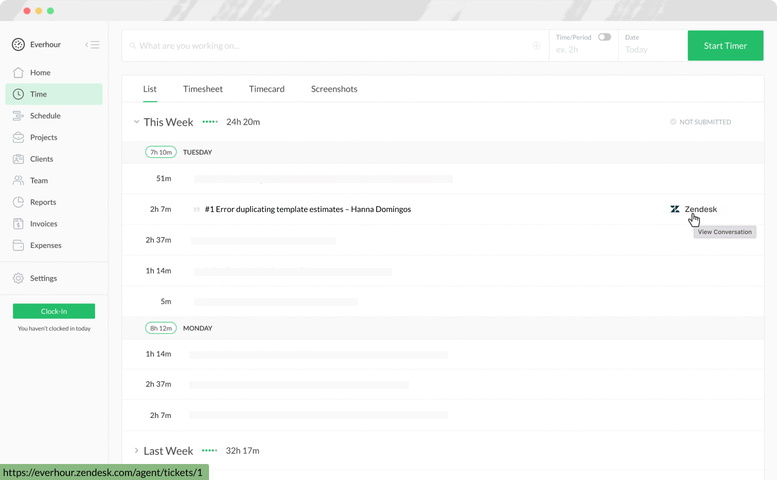The height and width of the screenshot is (480, 777).
Task: Click the NOT SUBMITTED status label
Action: [705, 122]
